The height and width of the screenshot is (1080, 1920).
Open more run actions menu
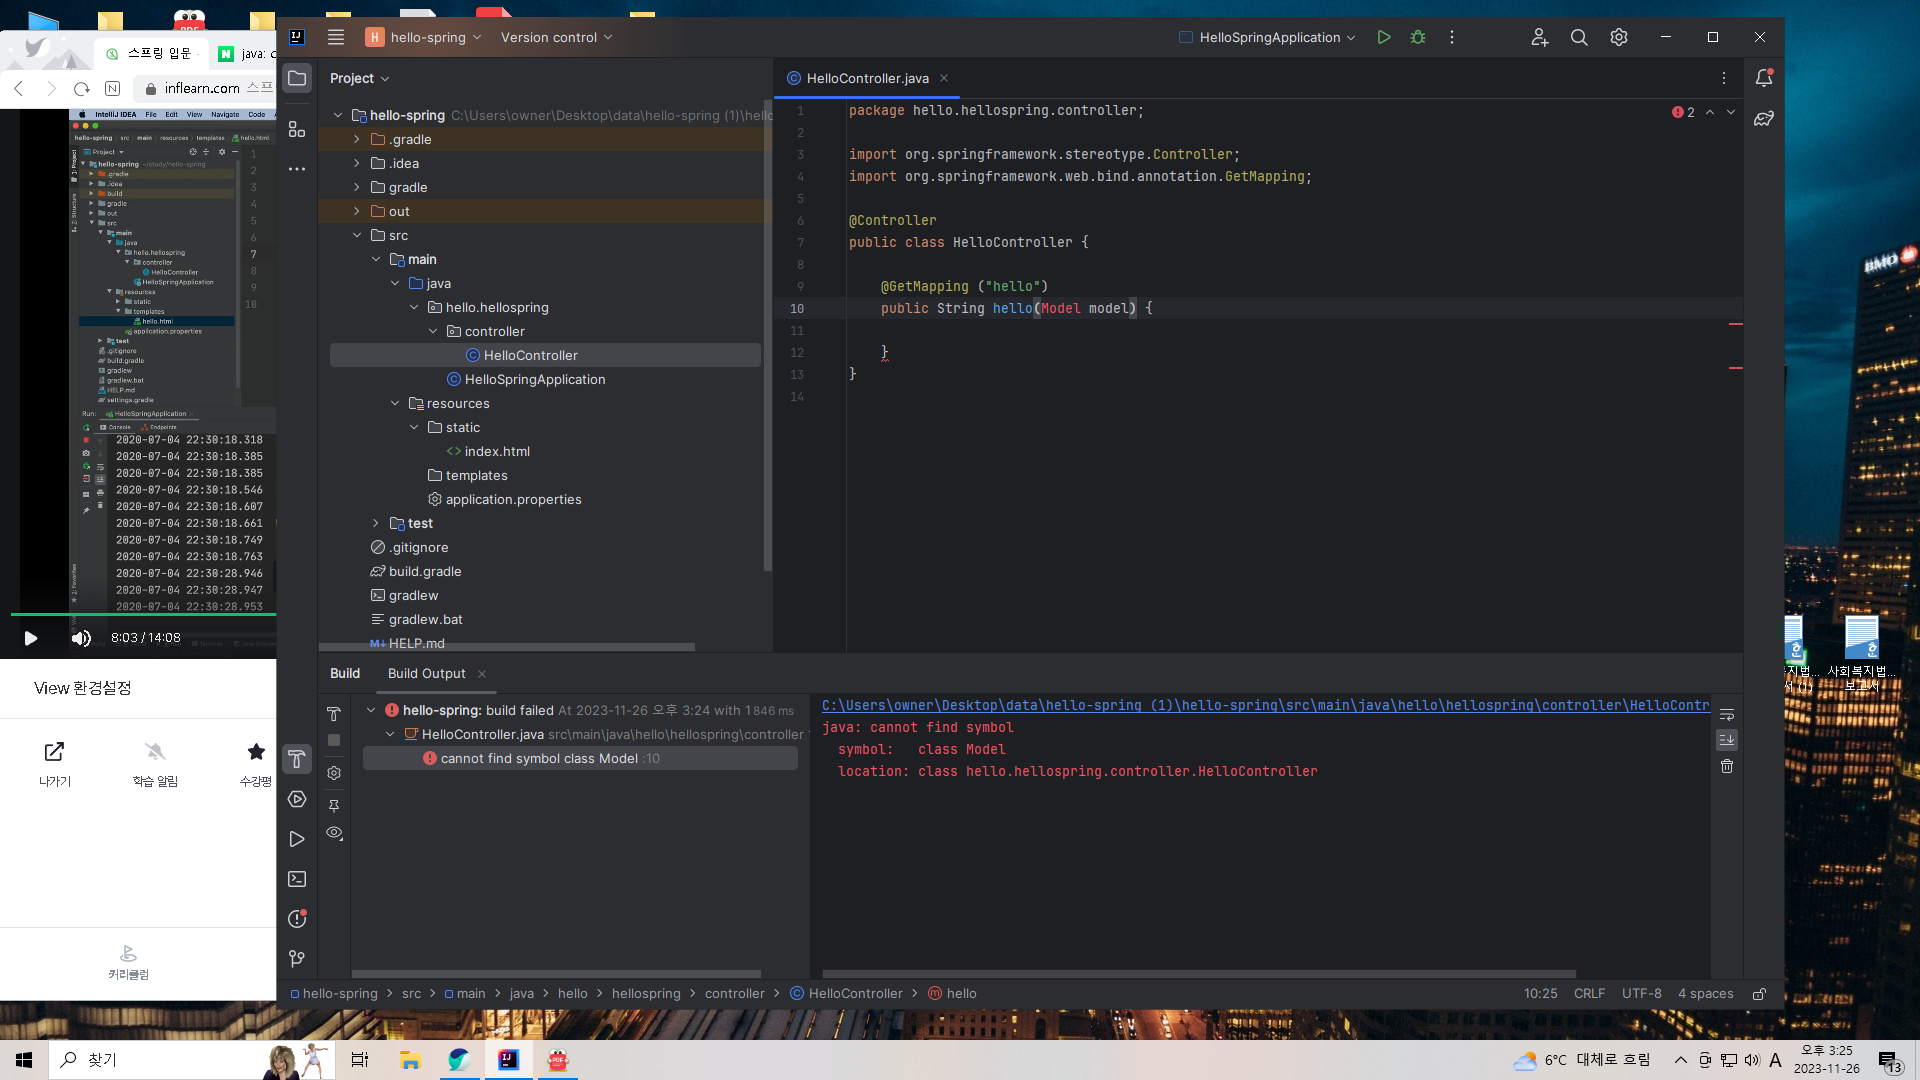[x=1452, y=37]
